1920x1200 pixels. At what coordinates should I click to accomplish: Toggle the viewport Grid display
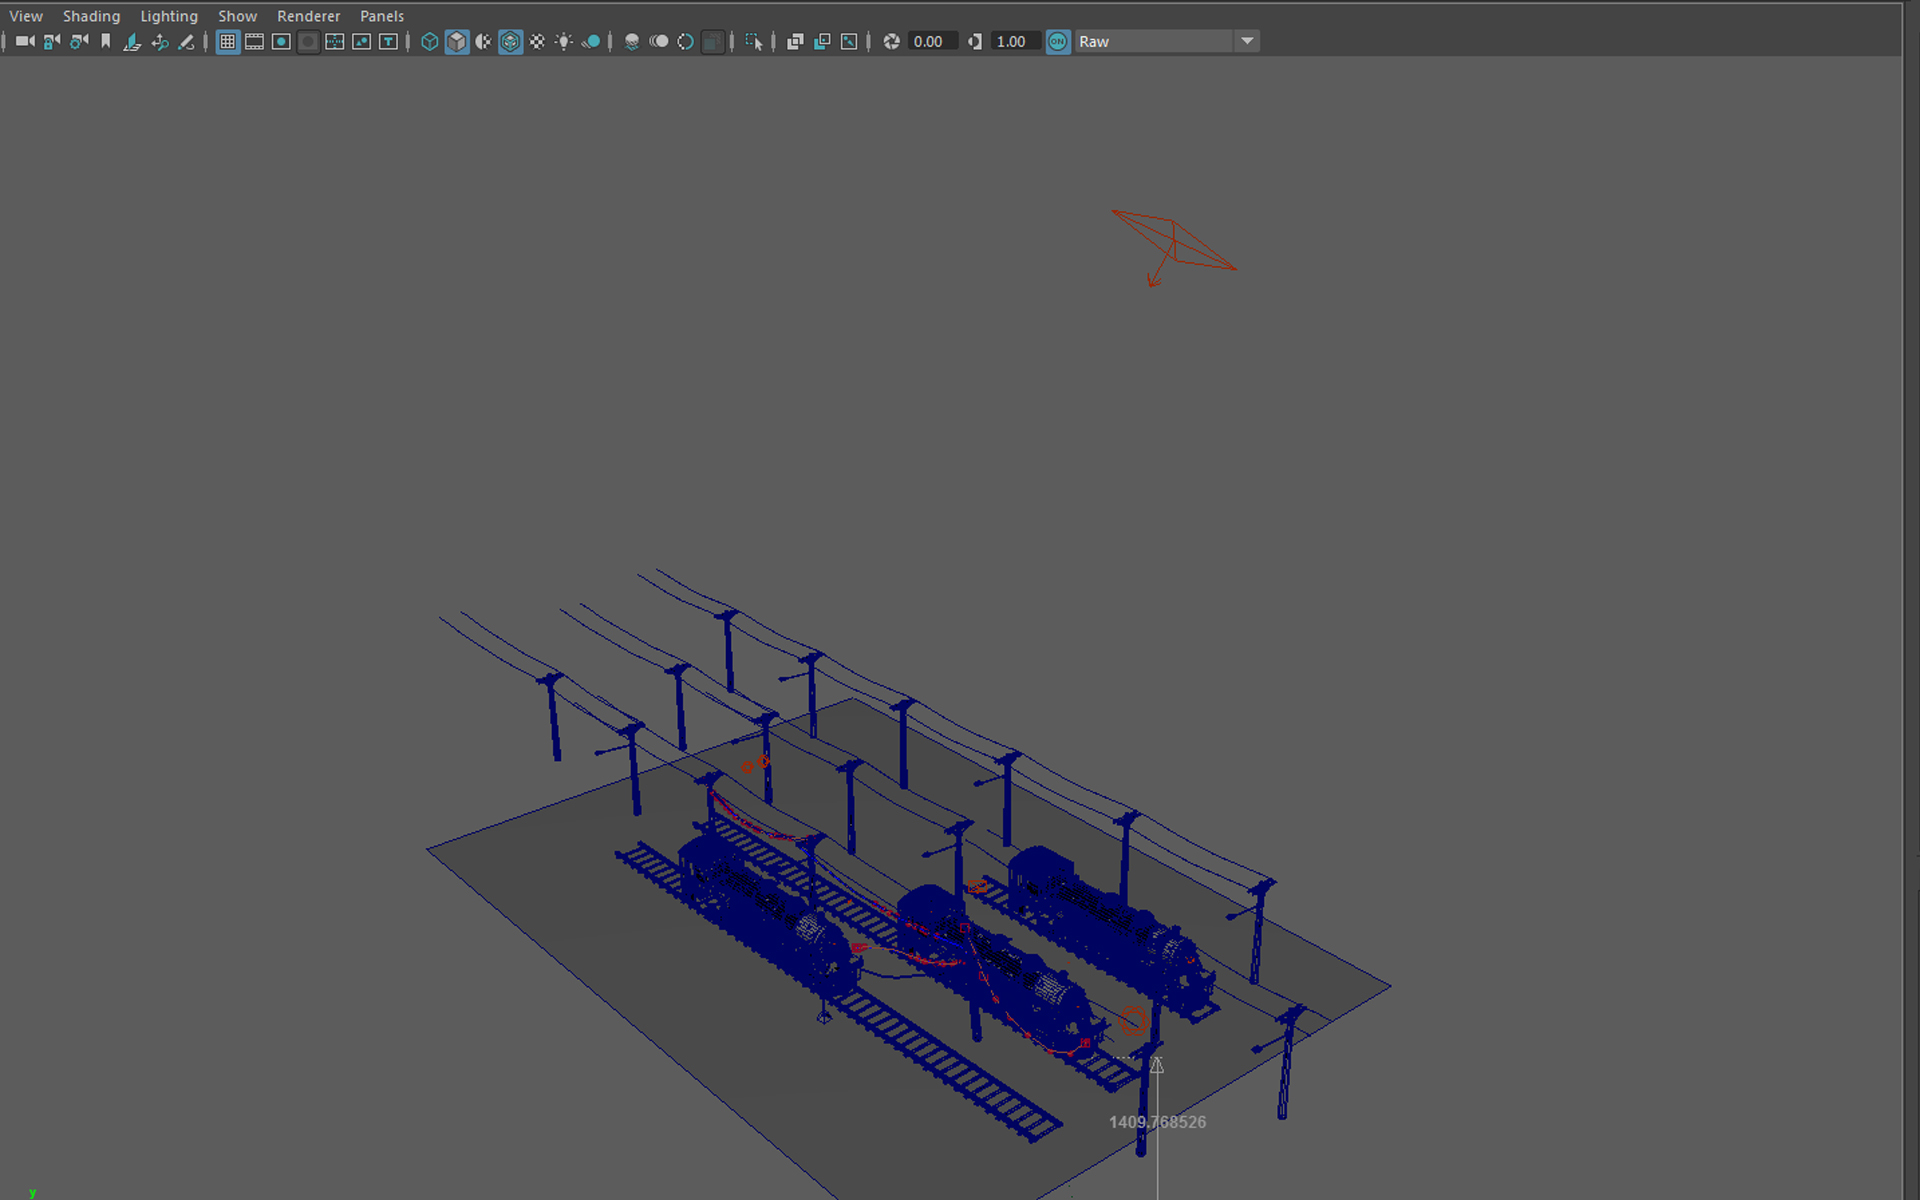click(x=228, y=41)
